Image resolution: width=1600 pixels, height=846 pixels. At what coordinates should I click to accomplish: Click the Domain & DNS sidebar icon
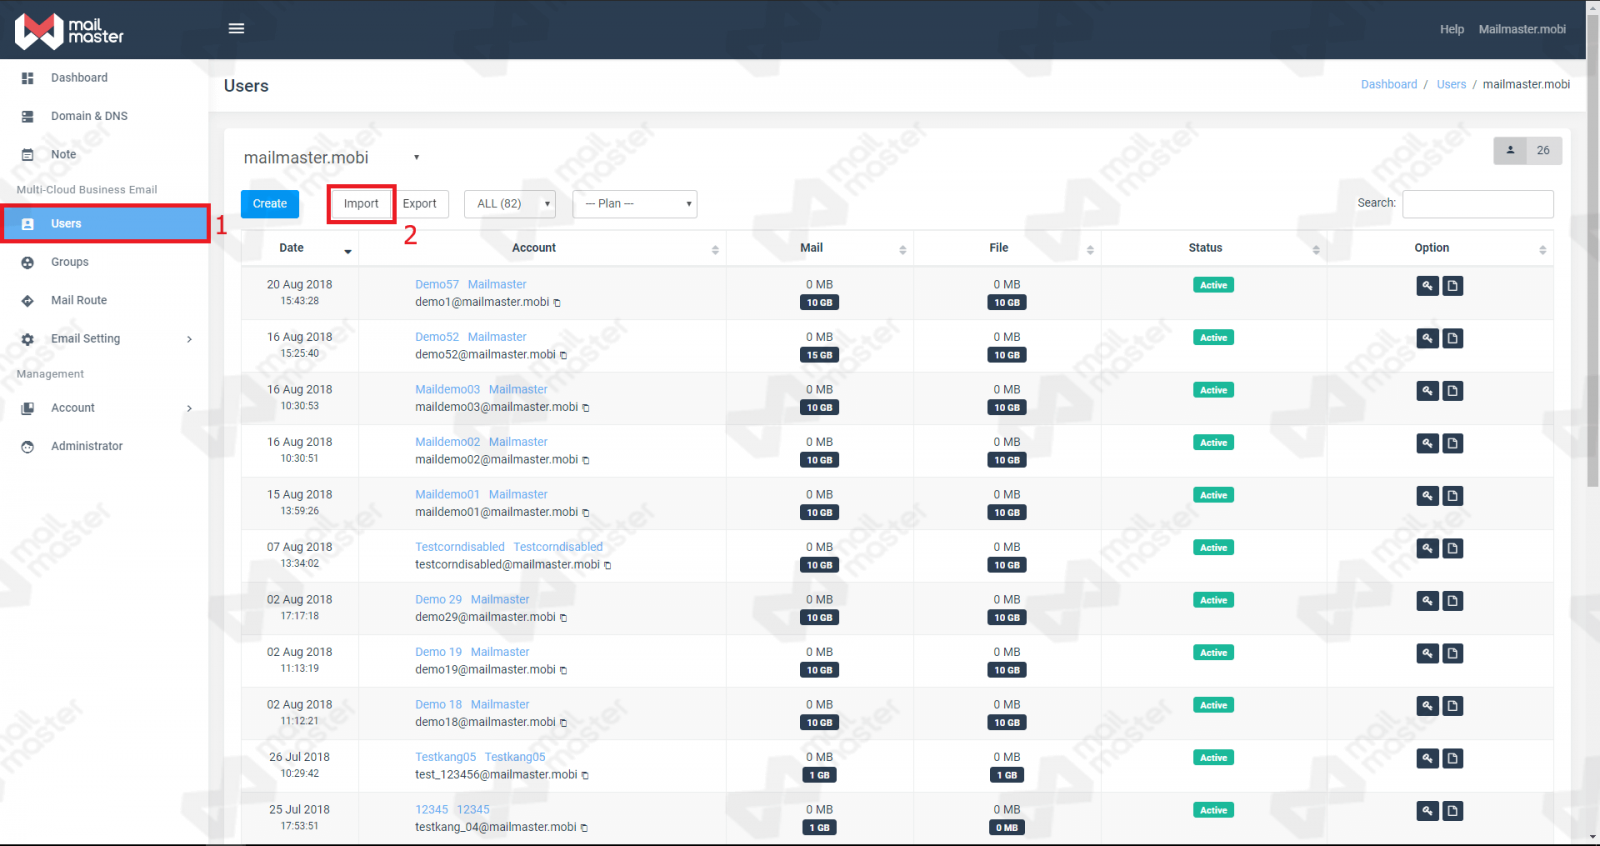coord(28,116)
